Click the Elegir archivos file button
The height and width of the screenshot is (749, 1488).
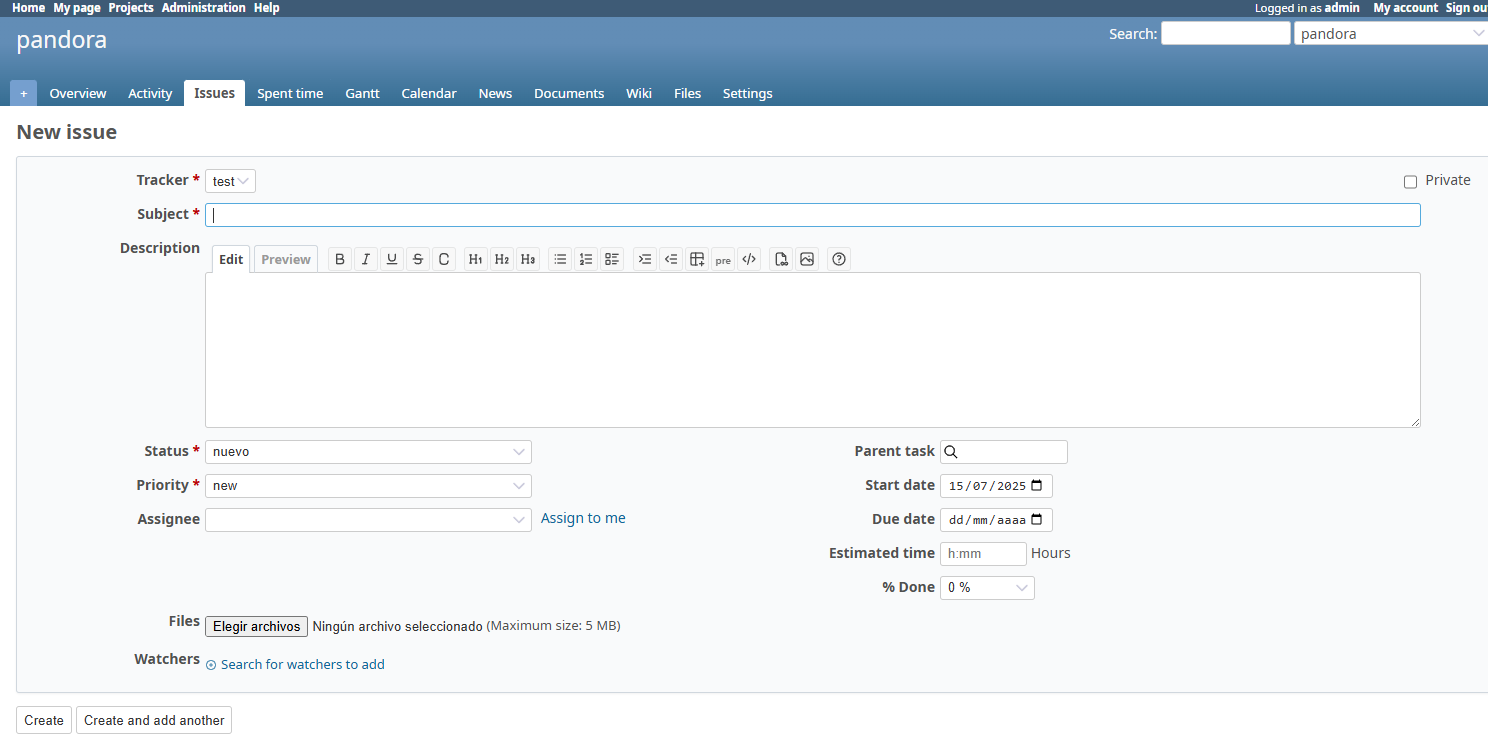(257, 626)
